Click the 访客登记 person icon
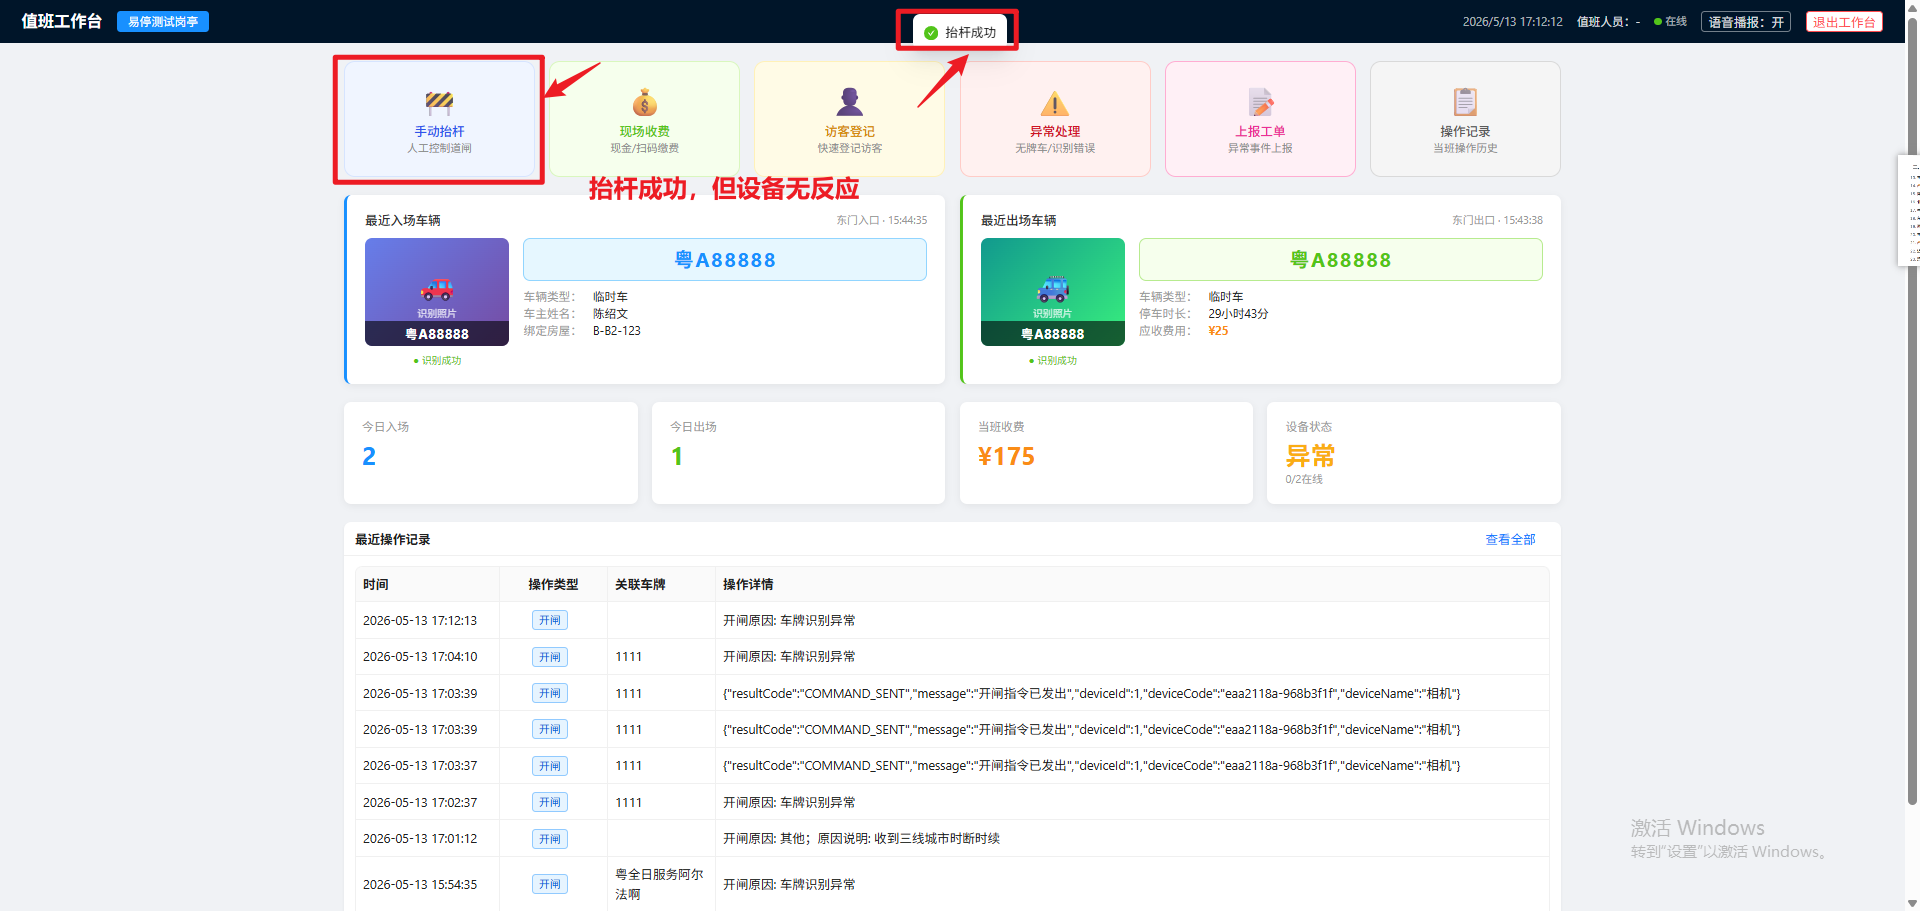 pyautogui.click(x=850, y=102)
